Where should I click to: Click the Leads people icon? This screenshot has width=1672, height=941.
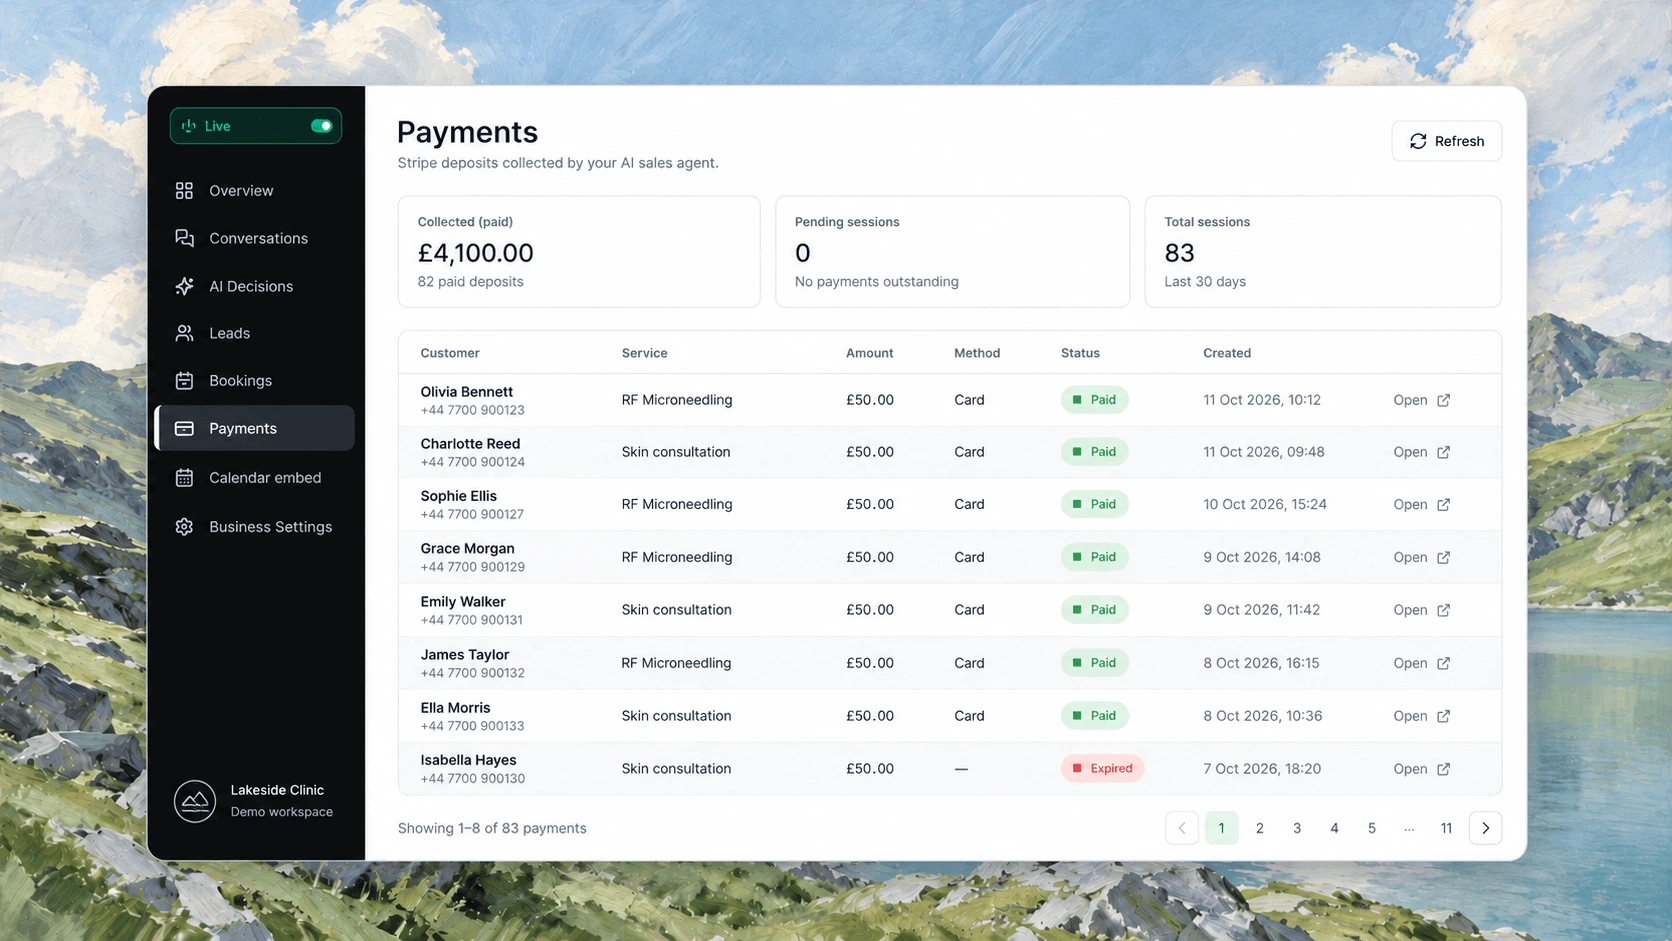(x=184, y=333)
